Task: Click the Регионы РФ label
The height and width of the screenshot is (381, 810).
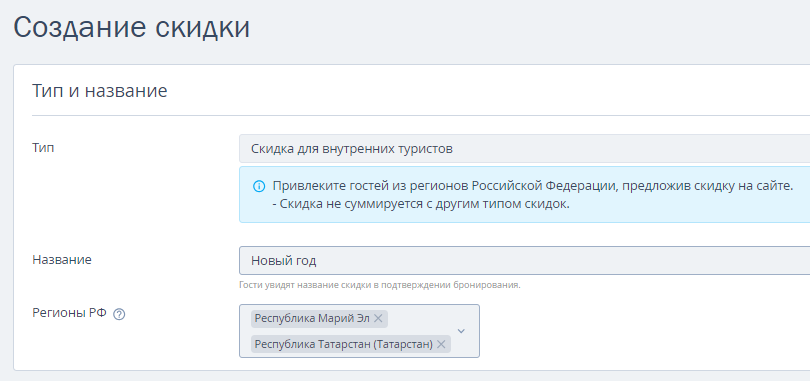Action: (x=69, y=313)
